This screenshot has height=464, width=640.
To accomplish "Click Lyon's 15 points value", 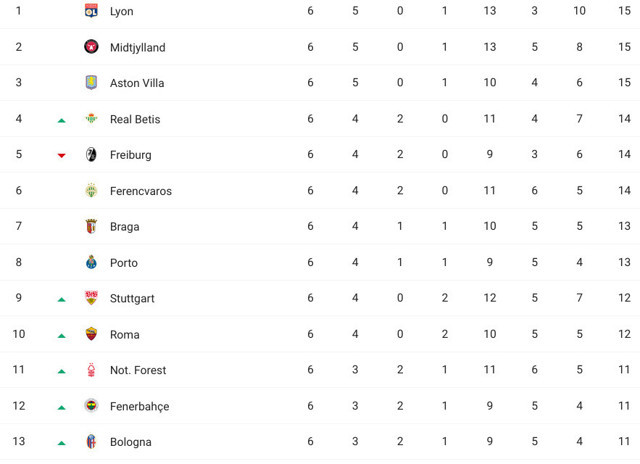I will pos(624,11).
